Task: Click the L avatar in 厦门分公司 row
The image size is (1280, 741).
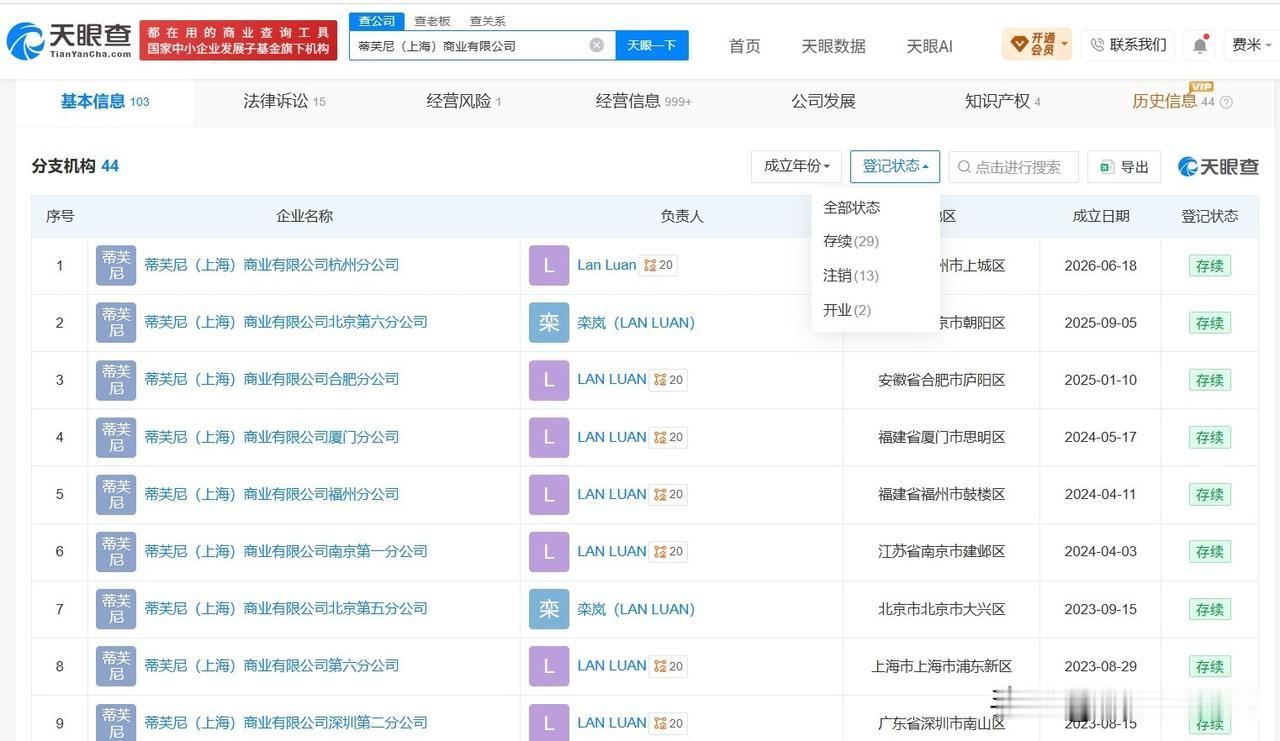Action: (549, 437)
